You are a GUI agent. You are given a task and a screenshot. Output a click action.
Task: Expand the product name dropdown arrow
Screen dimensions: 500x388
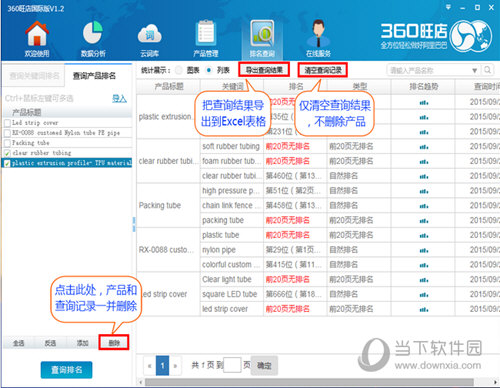click(x=475, y=70)
